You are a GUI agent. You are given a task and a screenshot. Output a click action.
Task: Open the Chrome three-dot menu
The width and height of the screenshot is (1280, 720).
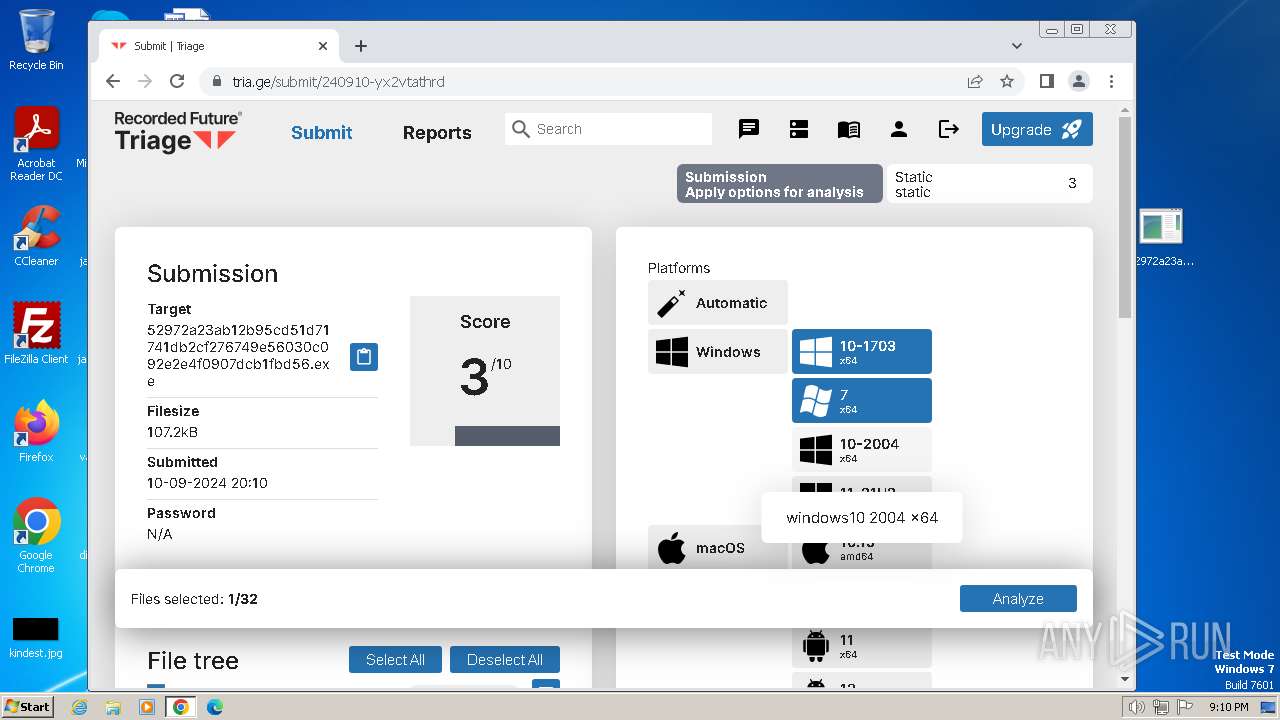click(1111, 81)
